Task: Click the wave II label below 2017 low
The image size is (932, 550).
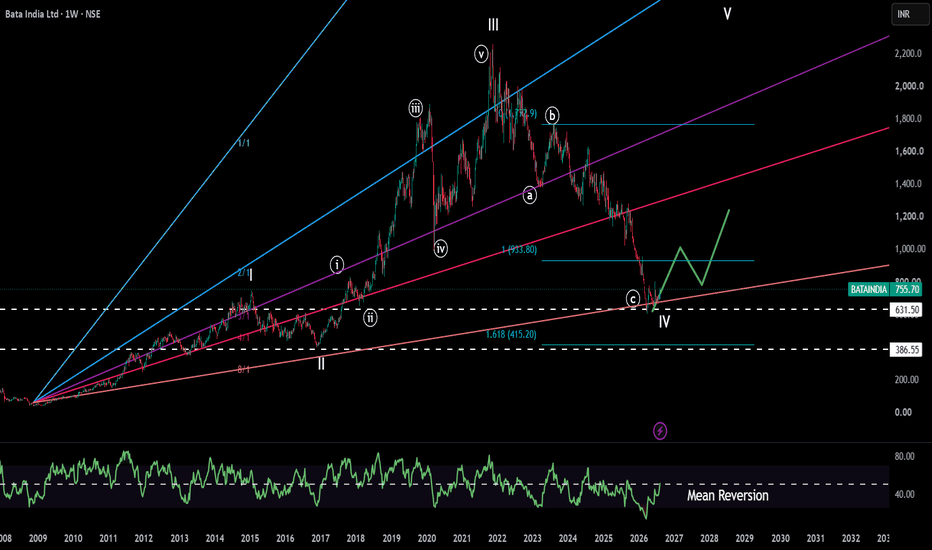Action: pyautogui.click(x=321, y=364)
